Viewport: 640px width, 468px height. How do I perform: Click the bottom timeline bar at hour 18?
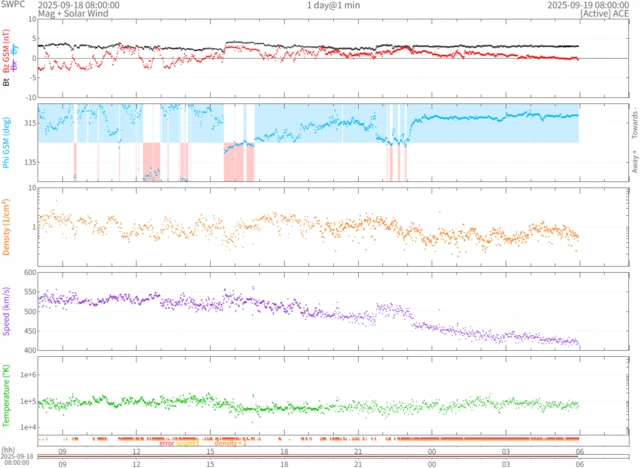tap(284, 457)
